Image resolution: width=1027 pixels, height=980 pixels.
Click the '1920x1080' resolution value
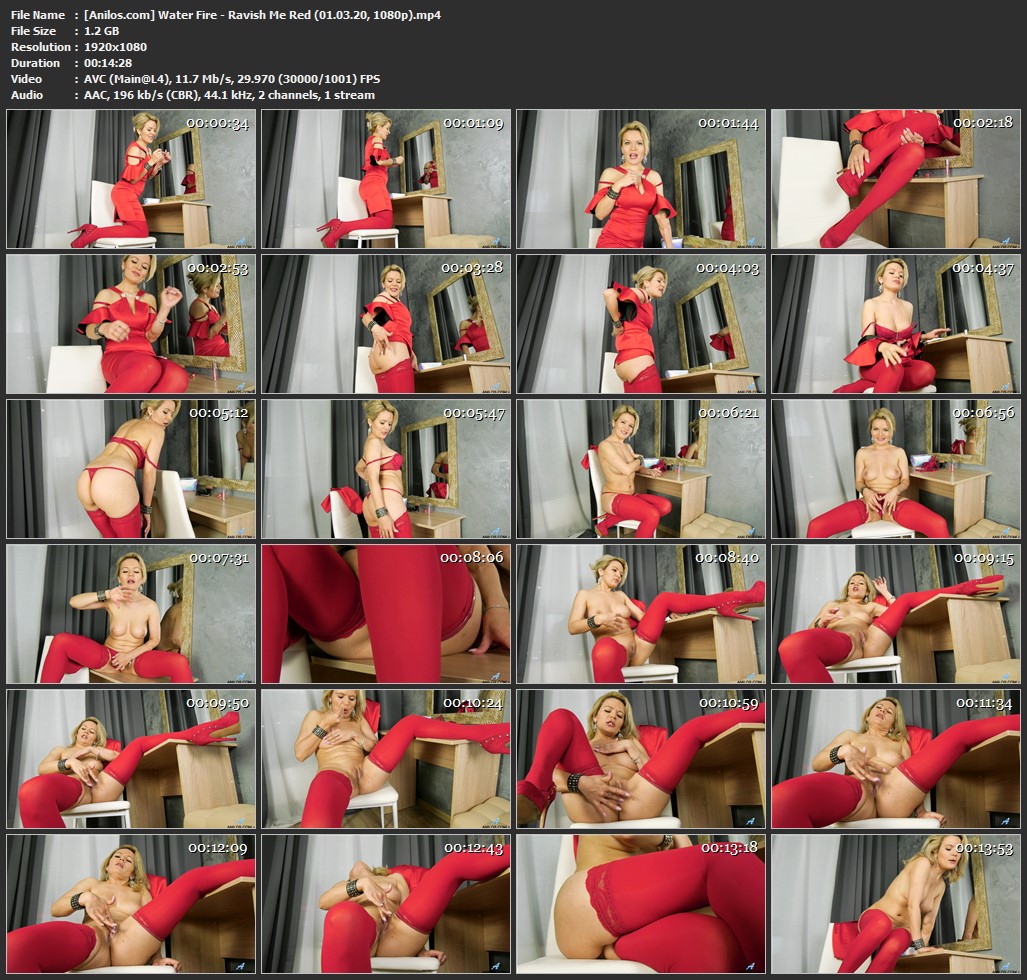(115, 47)
